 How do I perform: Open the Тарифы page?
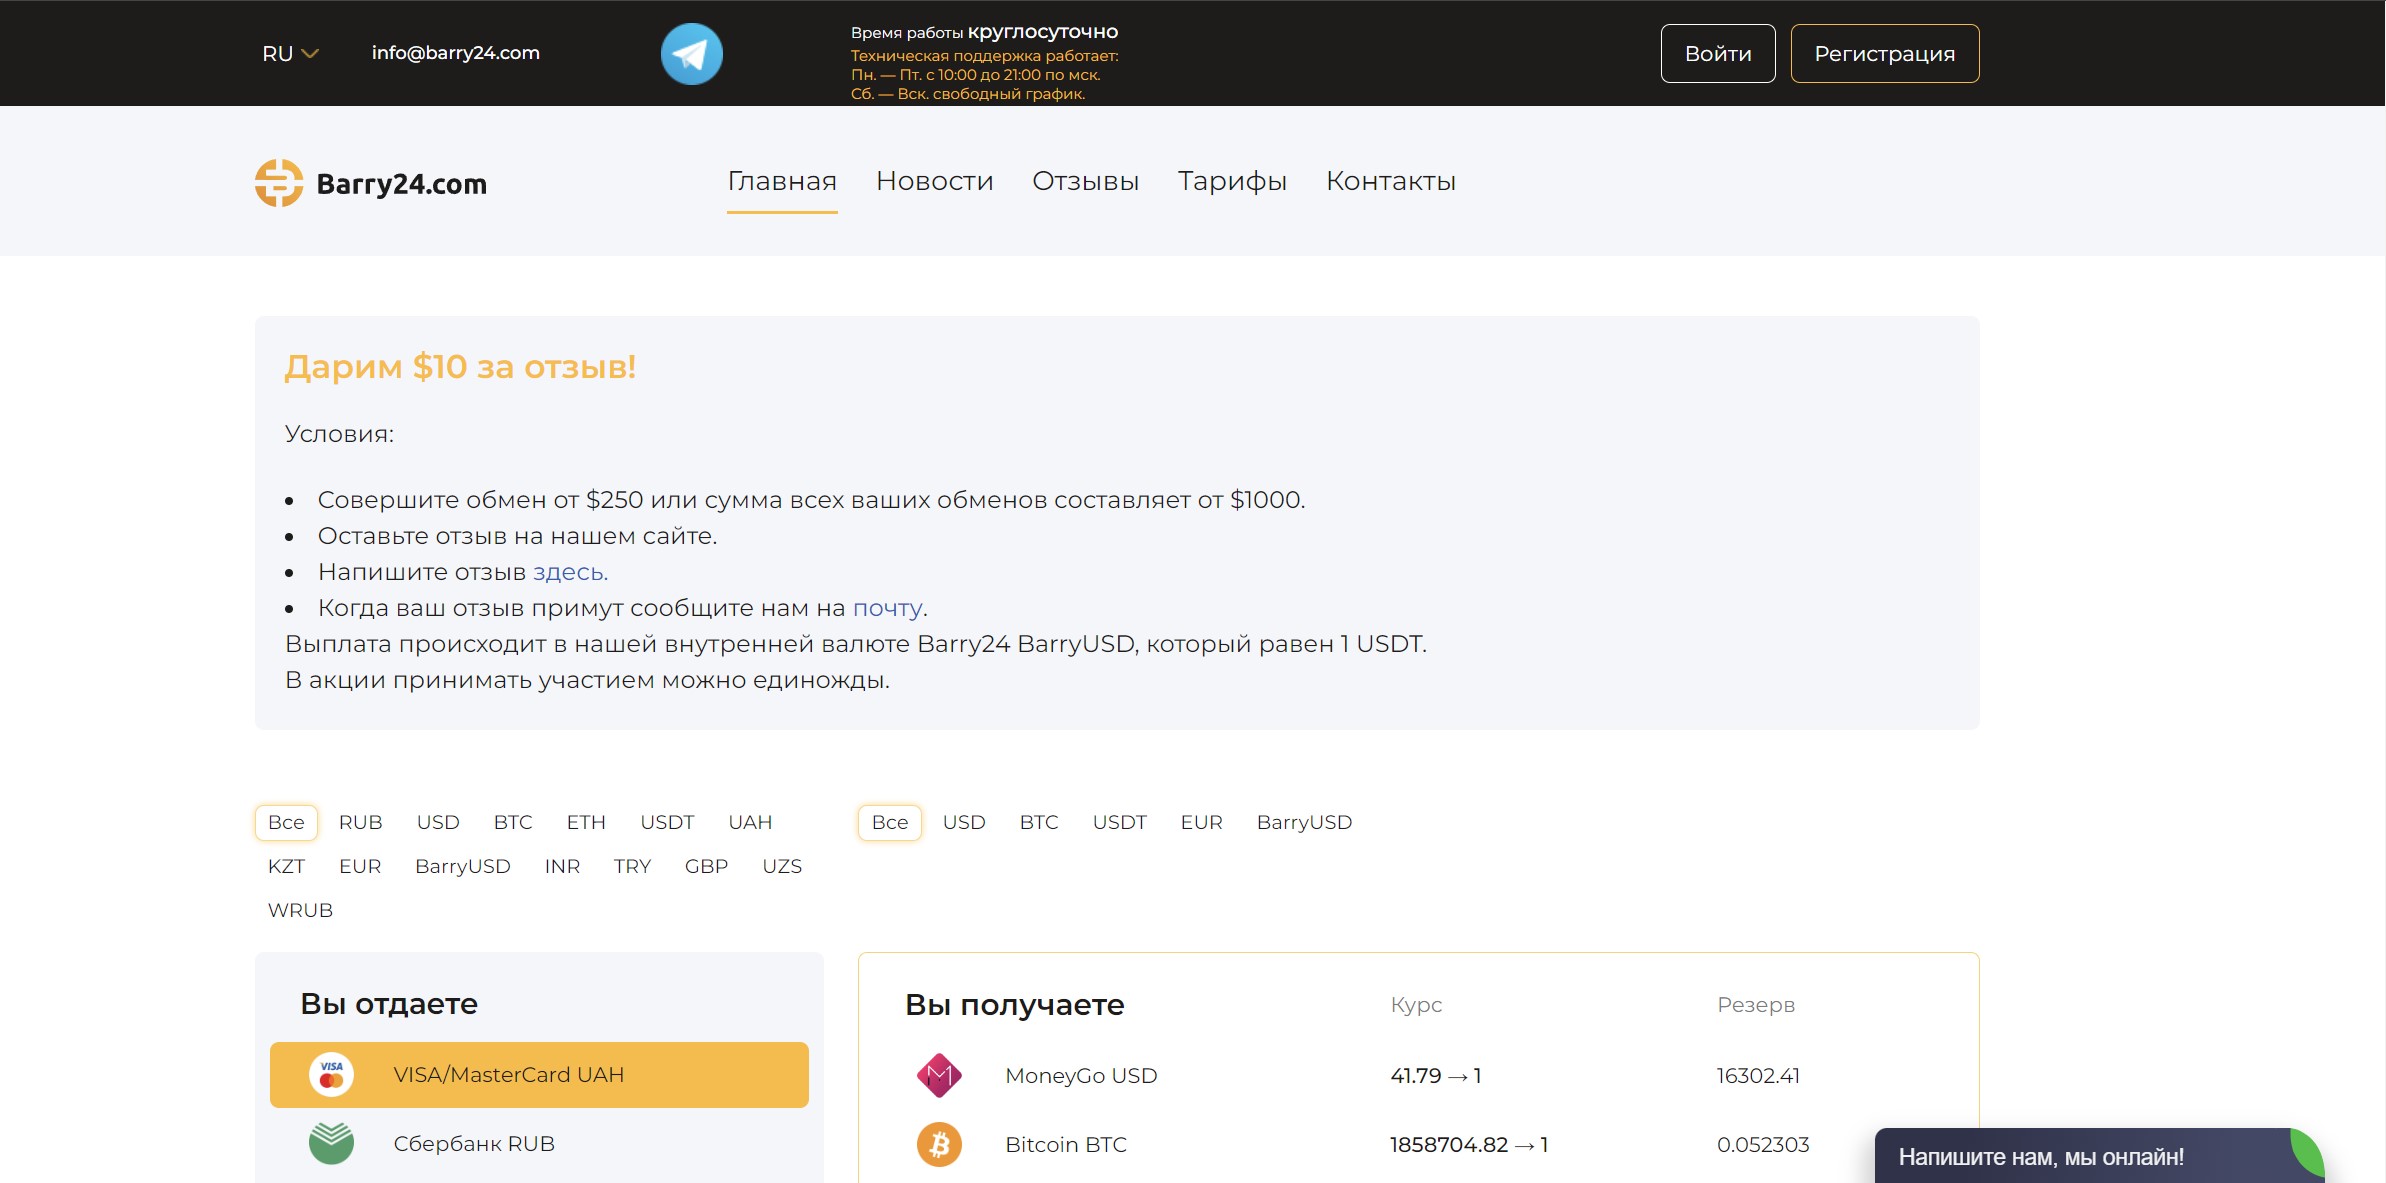[x=1232, y=181]
